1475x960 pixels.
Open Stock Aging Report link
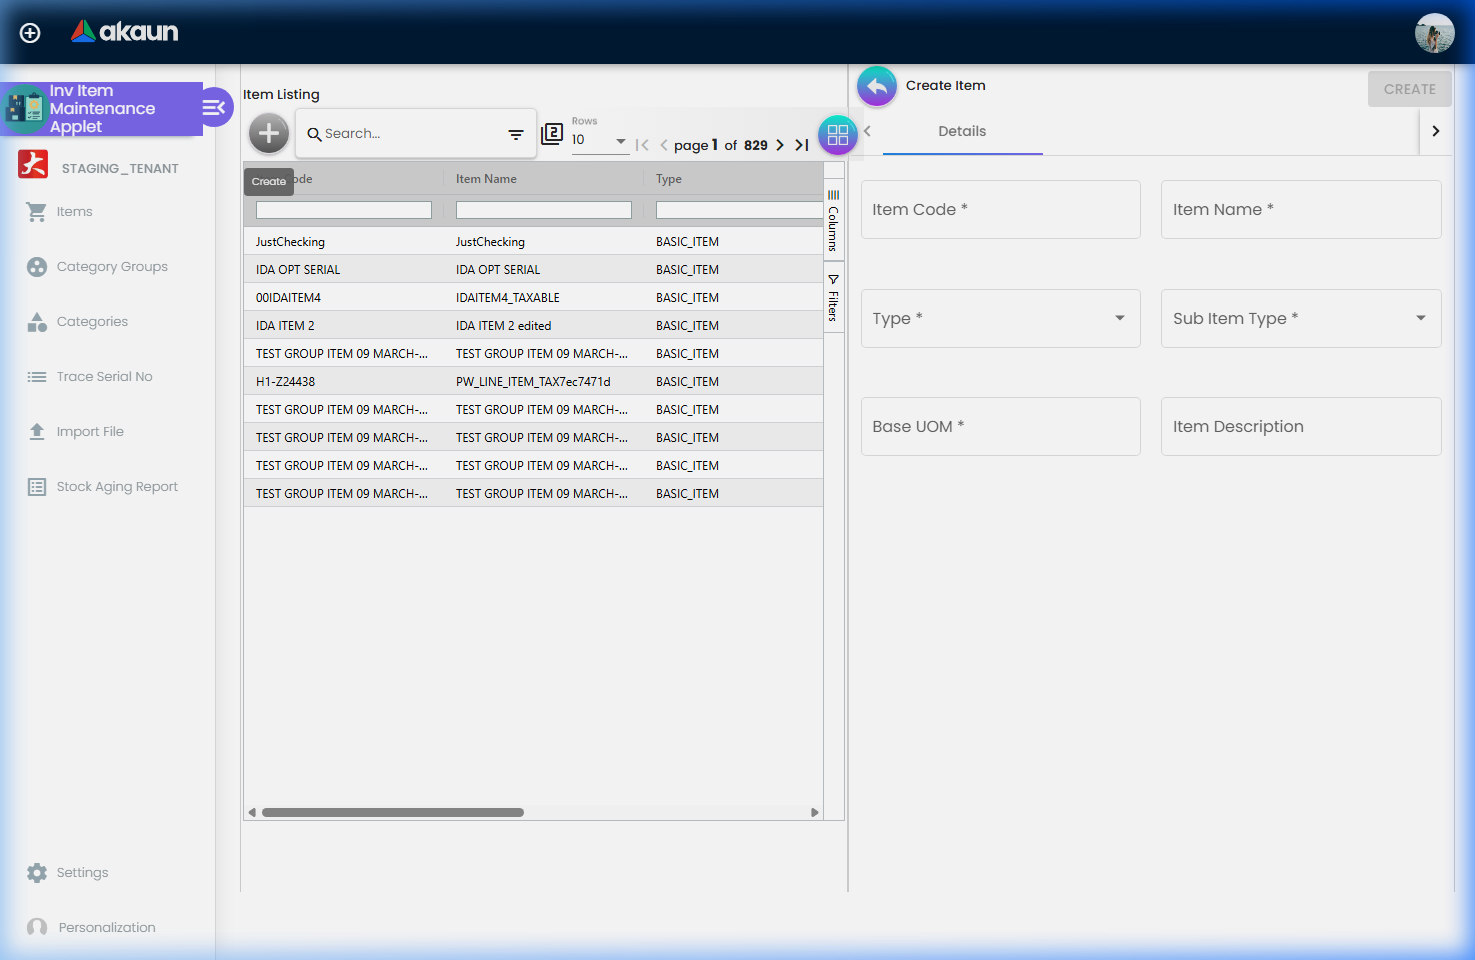coord(116,487)
